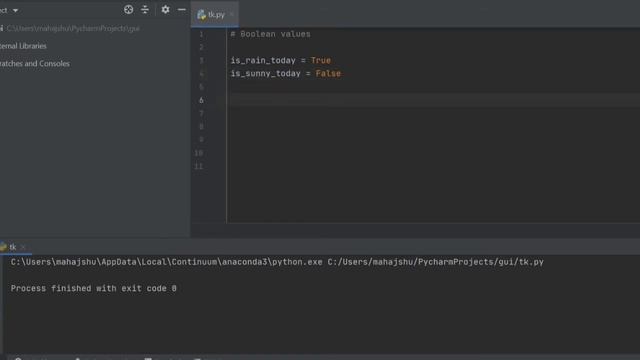Click 'Process finished with exit code 0' text
This screenshot has width=640, height=360.
coord(93,289)
